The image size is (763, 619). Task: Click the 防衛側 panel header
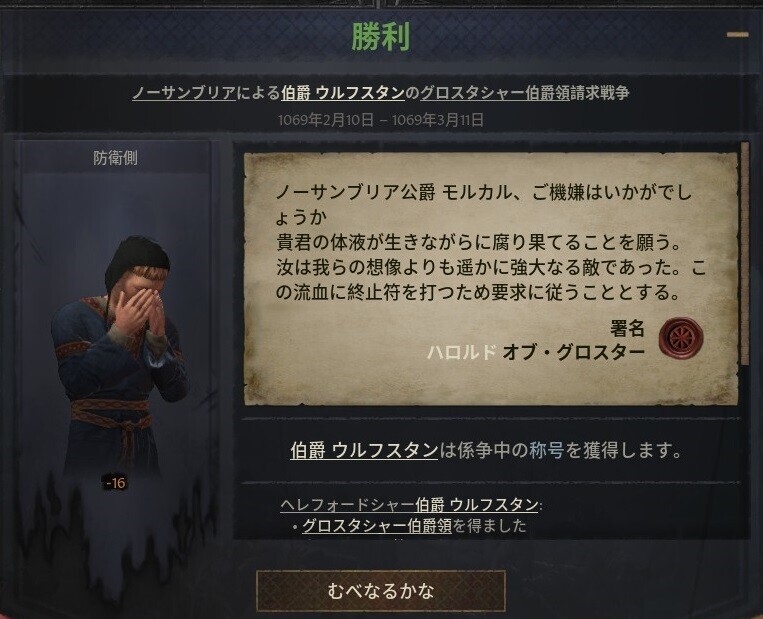coord(115,158)
